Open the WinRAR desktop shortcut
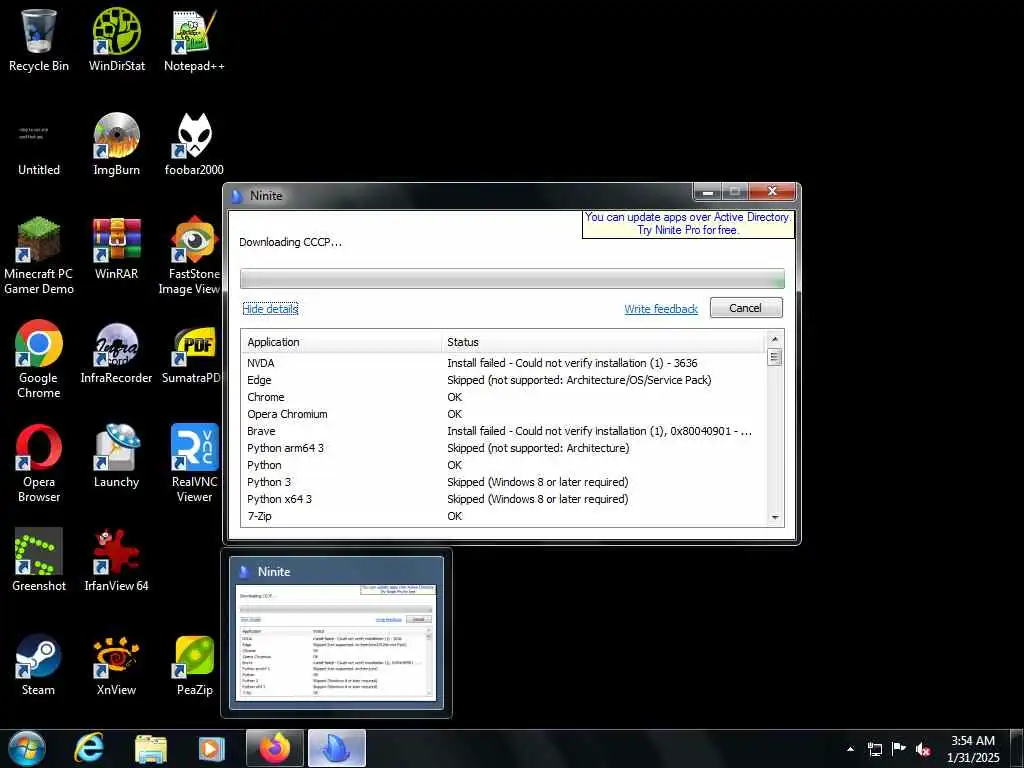1024x768 pixels. tap(117, 249)
